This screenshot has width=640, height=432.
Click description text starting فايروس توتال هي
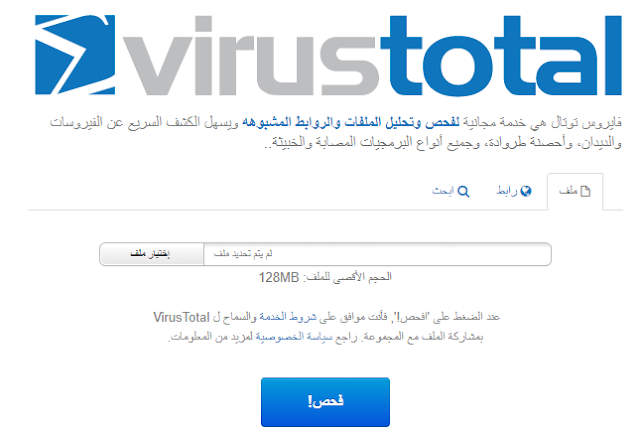336,122
